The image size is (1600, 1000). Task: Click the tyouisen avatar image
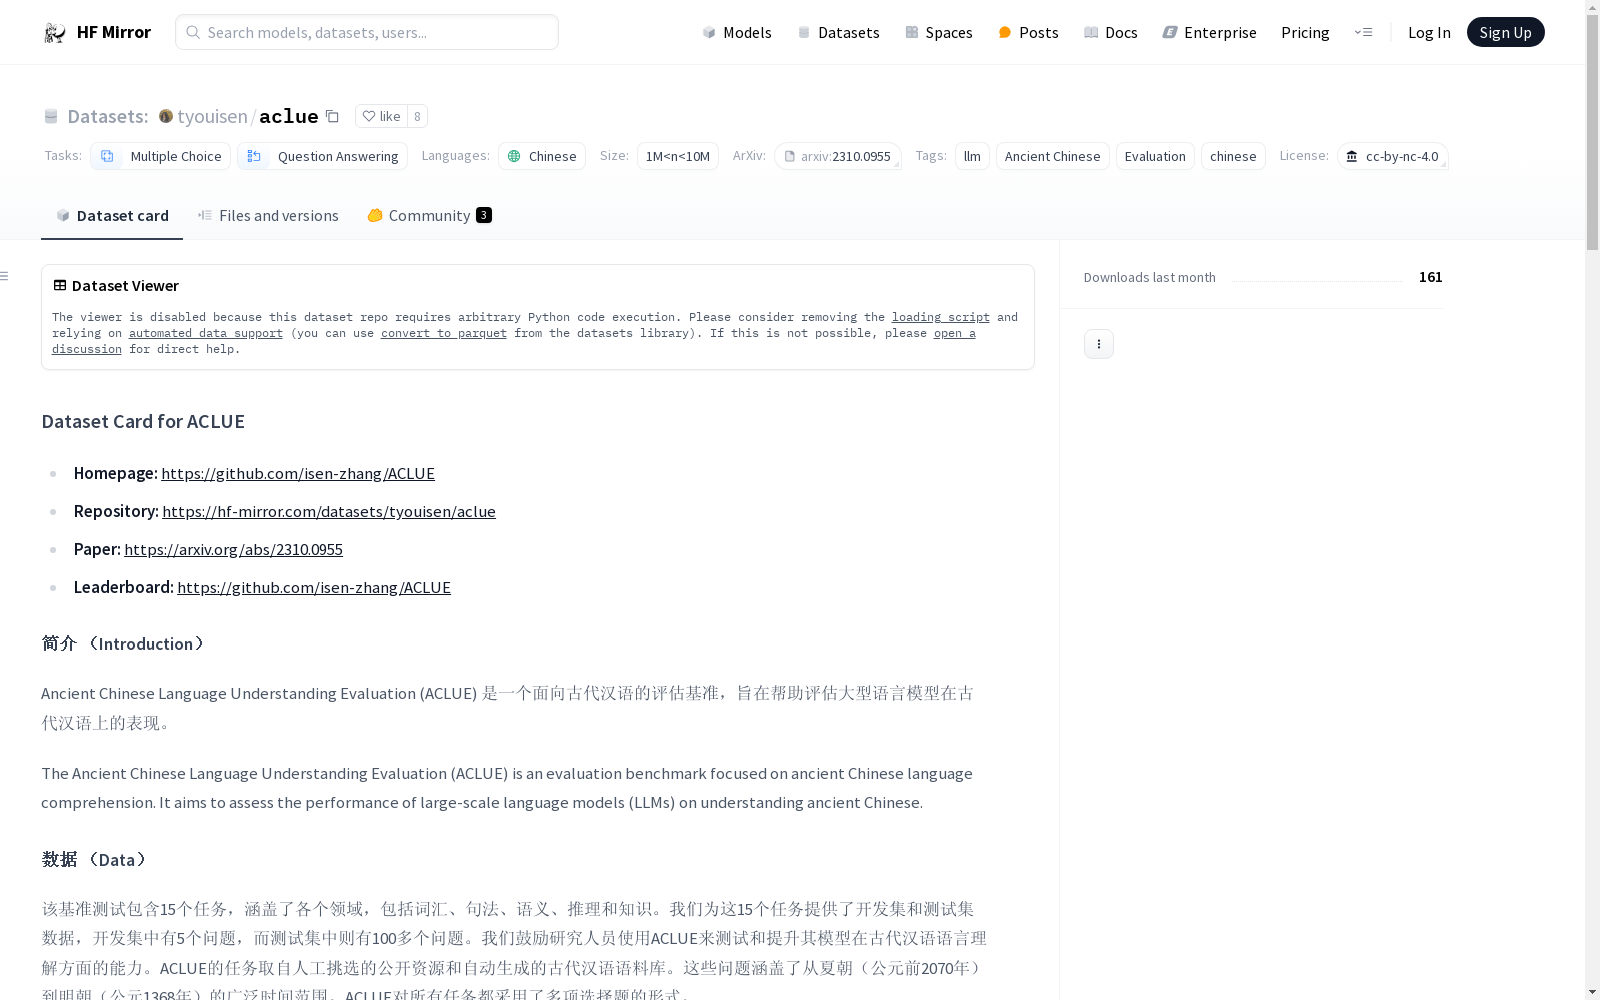(x=166, y=116)
